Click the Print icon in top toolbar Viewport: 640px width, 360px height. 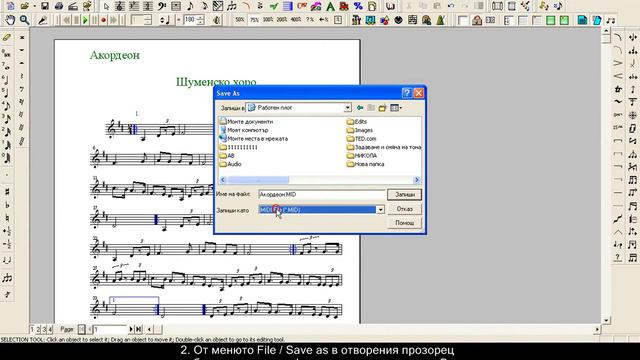click(x=59, y=6)
